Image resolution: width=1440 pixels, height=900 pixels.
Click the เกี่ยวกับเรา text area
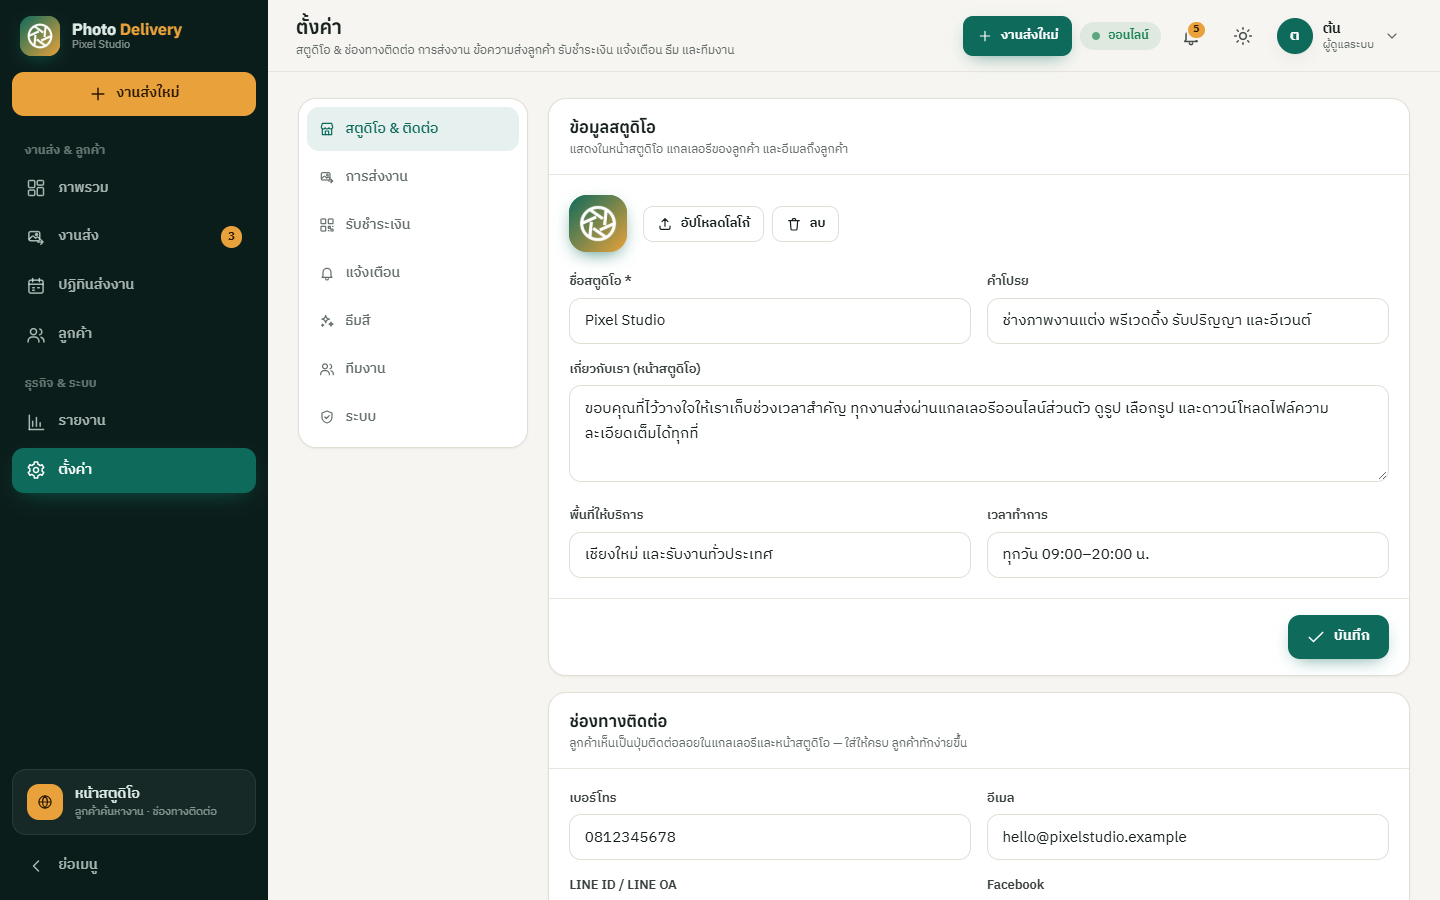click(979, 433)
